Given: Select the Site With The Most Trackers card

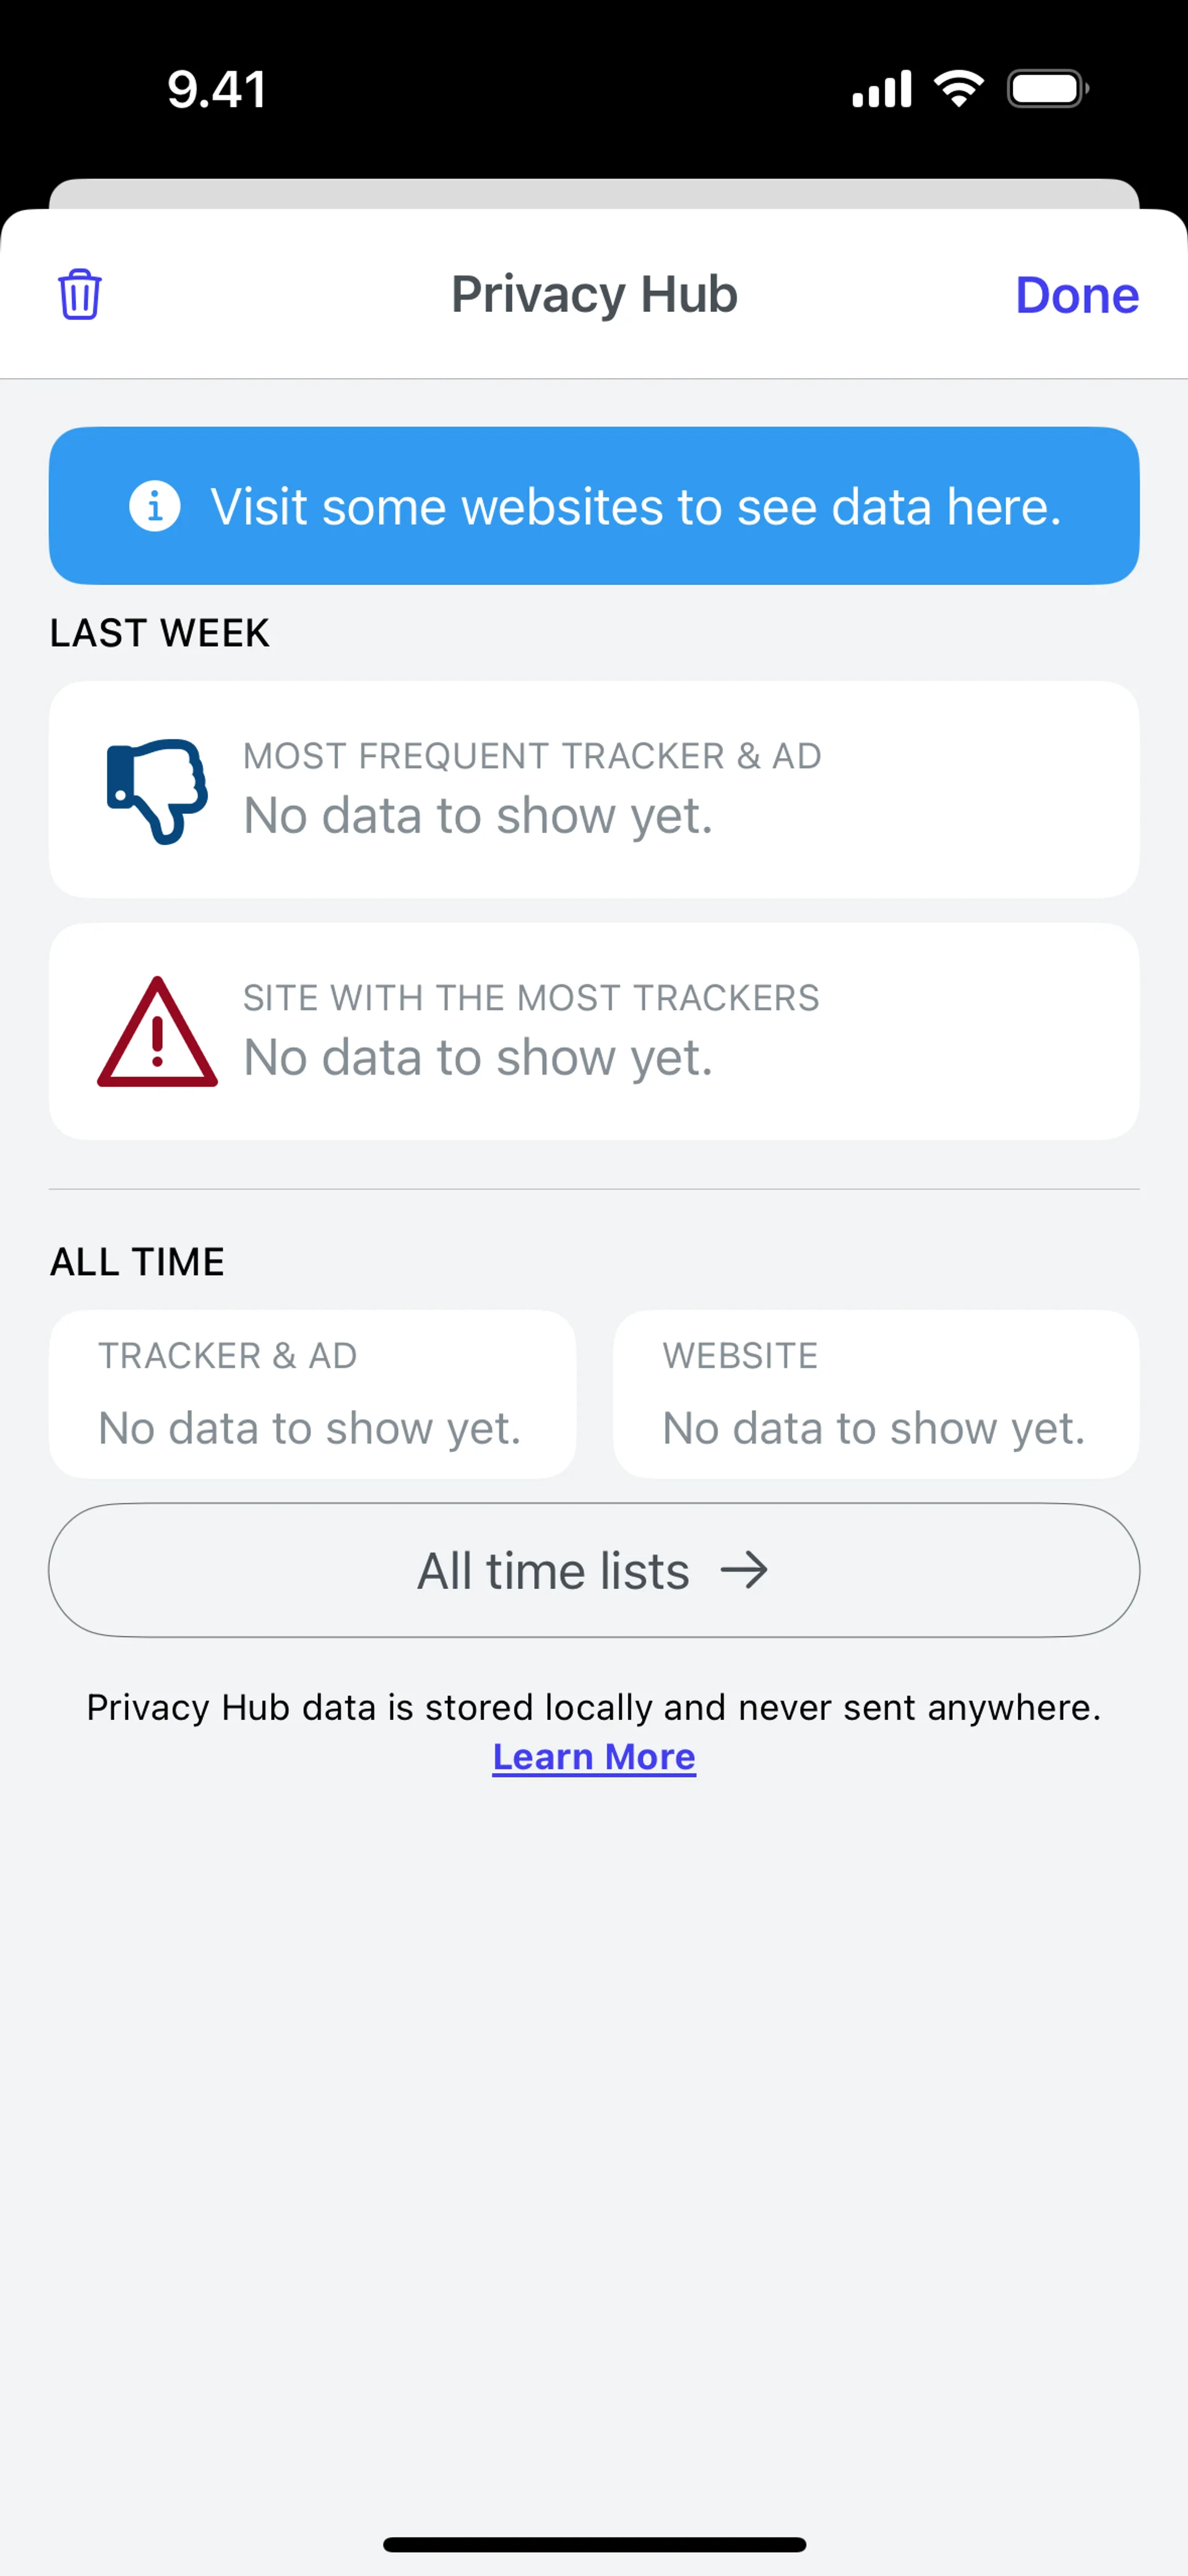Looking at the screenshot, I should click(594, 1031).
